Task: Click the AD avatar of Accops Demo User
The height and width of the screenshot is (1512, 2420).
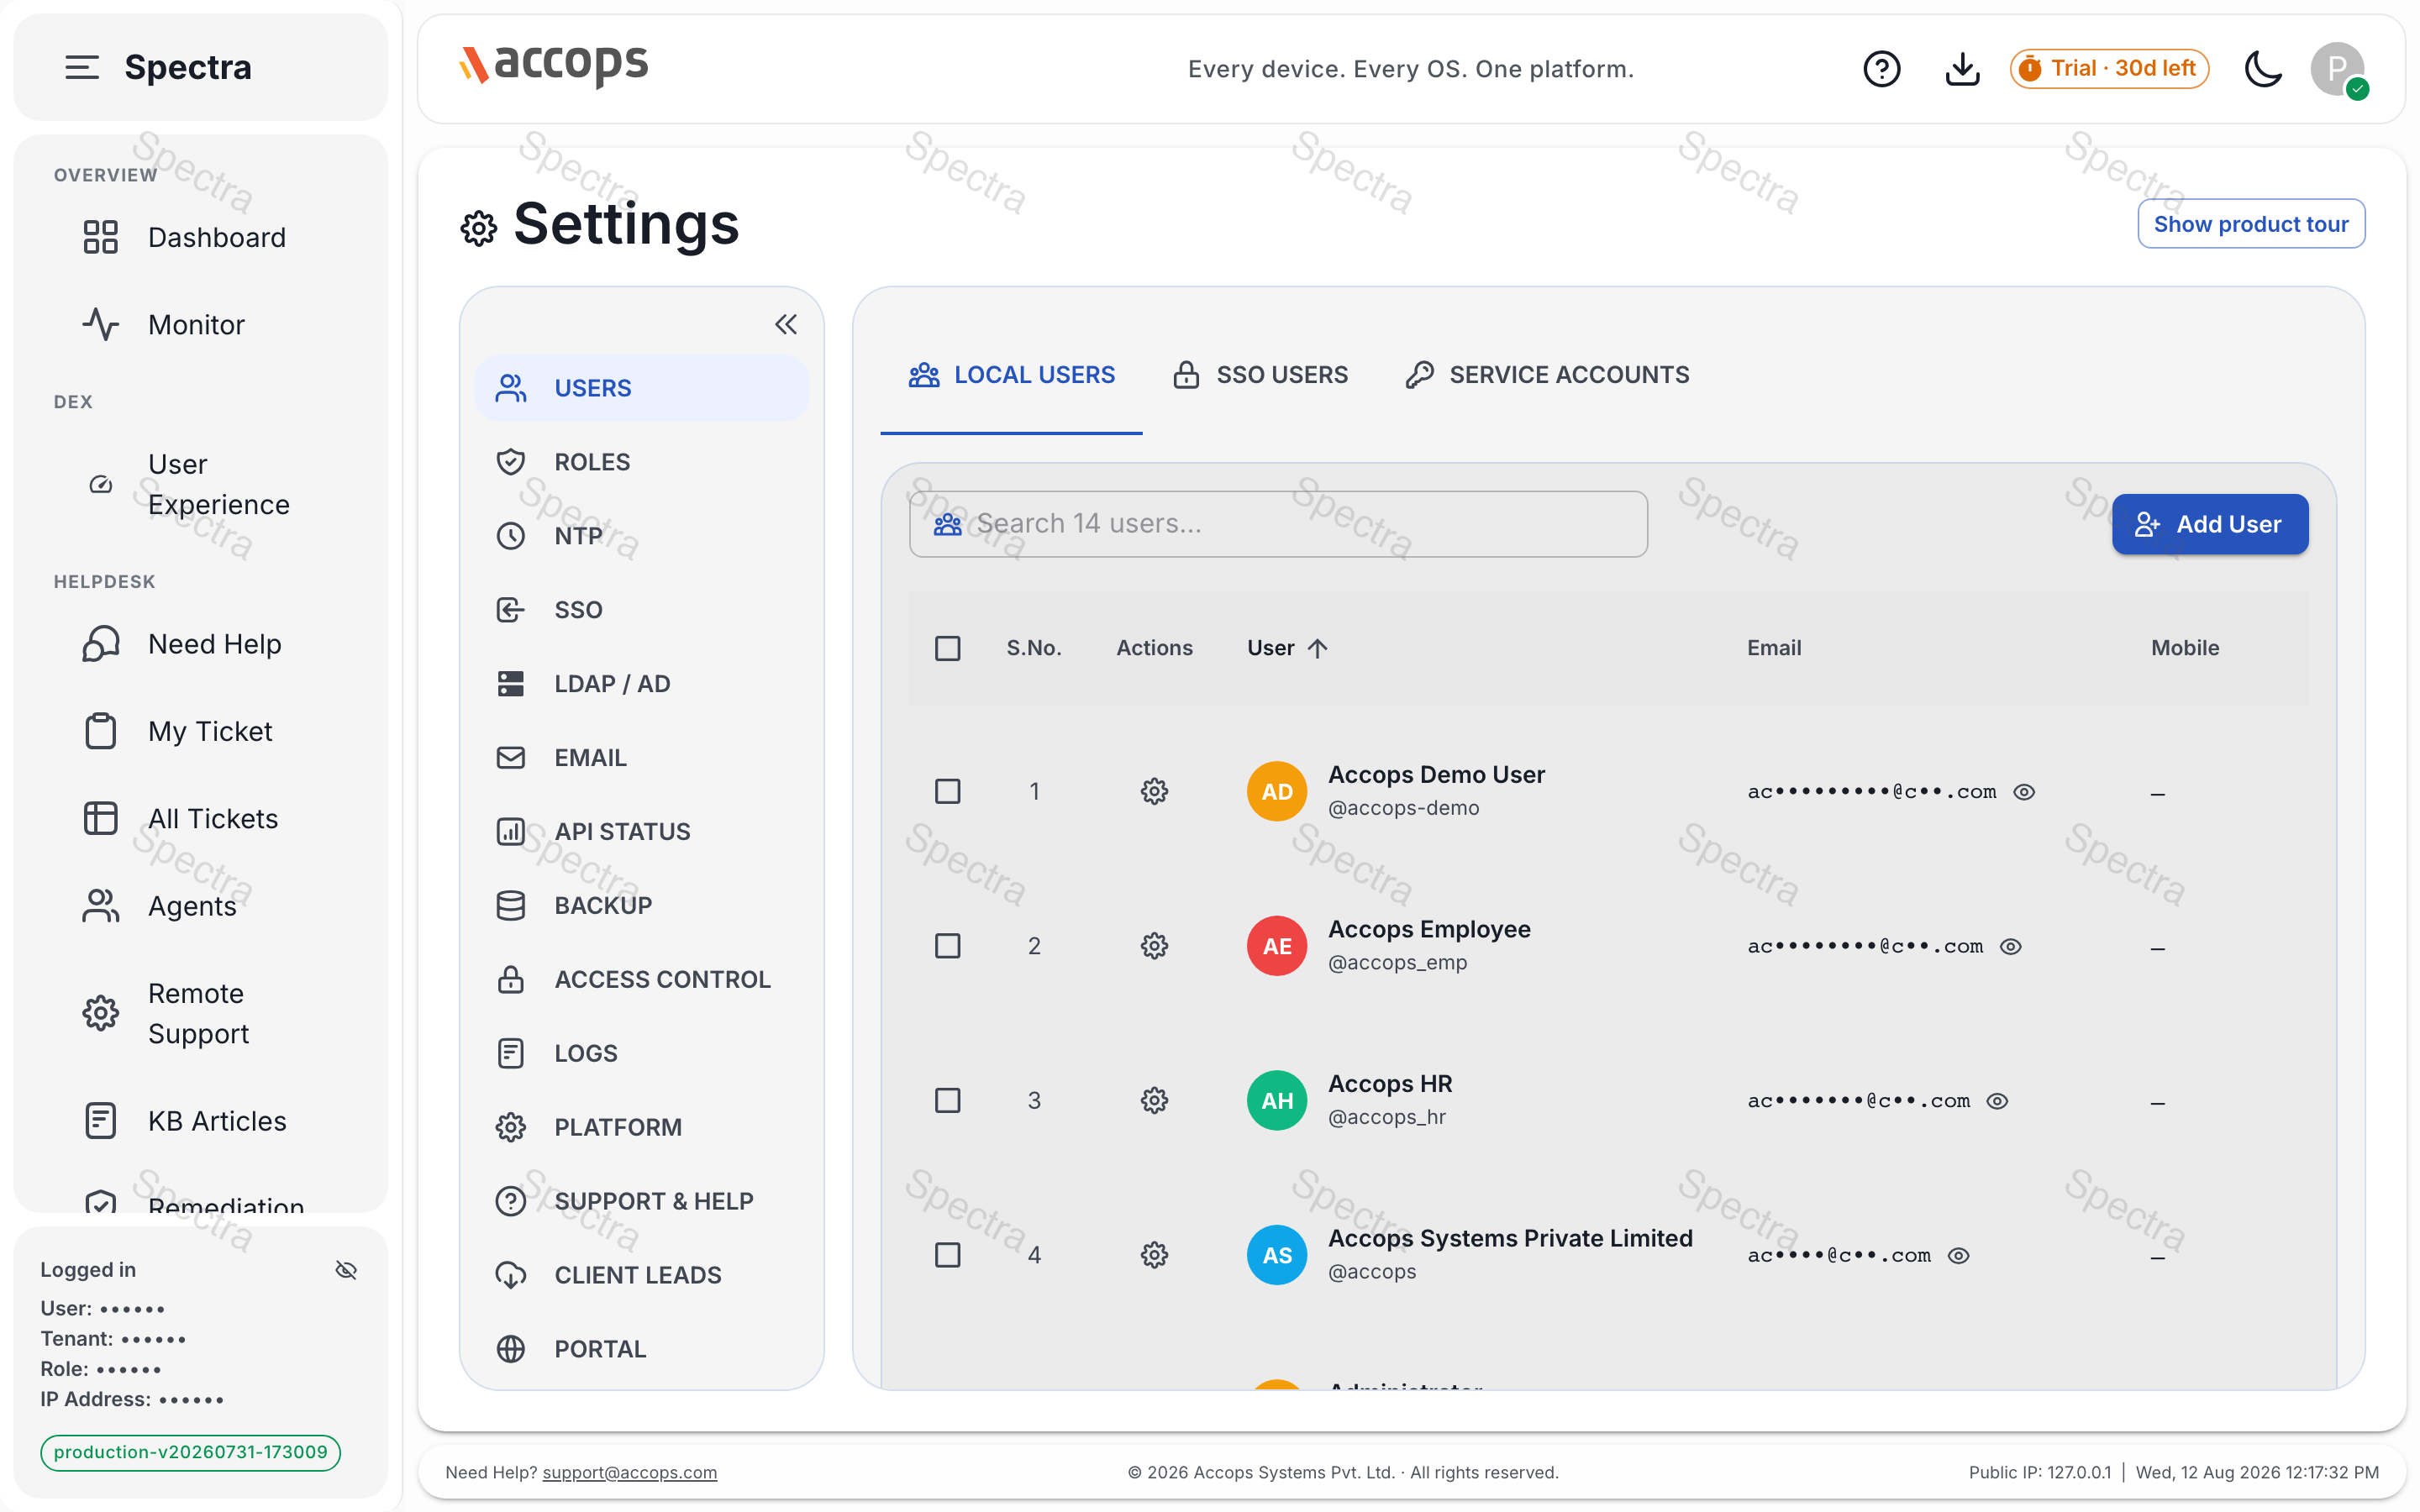Action: (1276, 791)
